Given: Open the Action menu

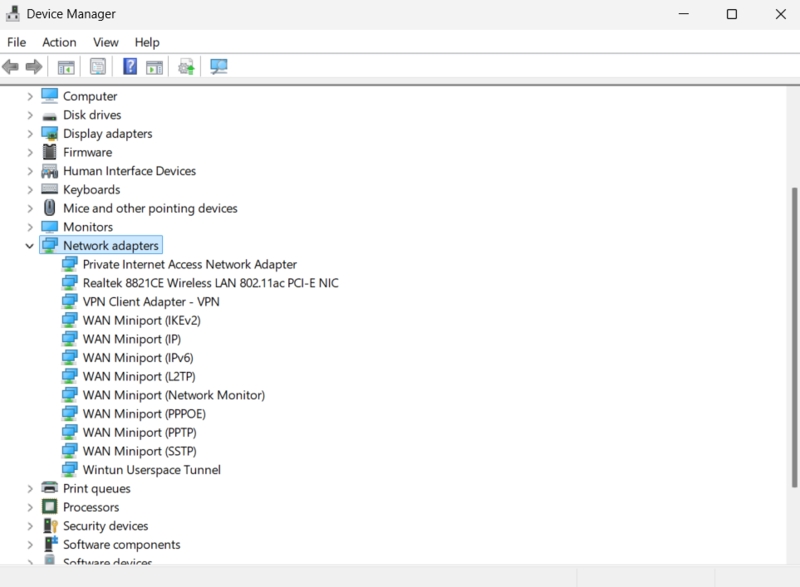Looking at the screenshot, I should pos(59,42).
